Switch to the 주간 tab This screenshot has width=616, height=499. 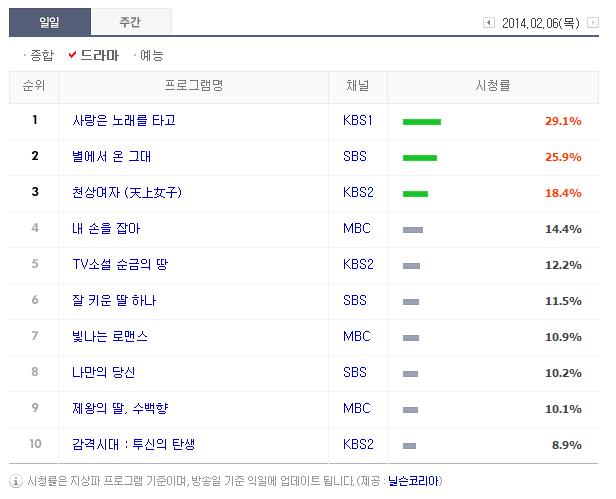(131, 22)
